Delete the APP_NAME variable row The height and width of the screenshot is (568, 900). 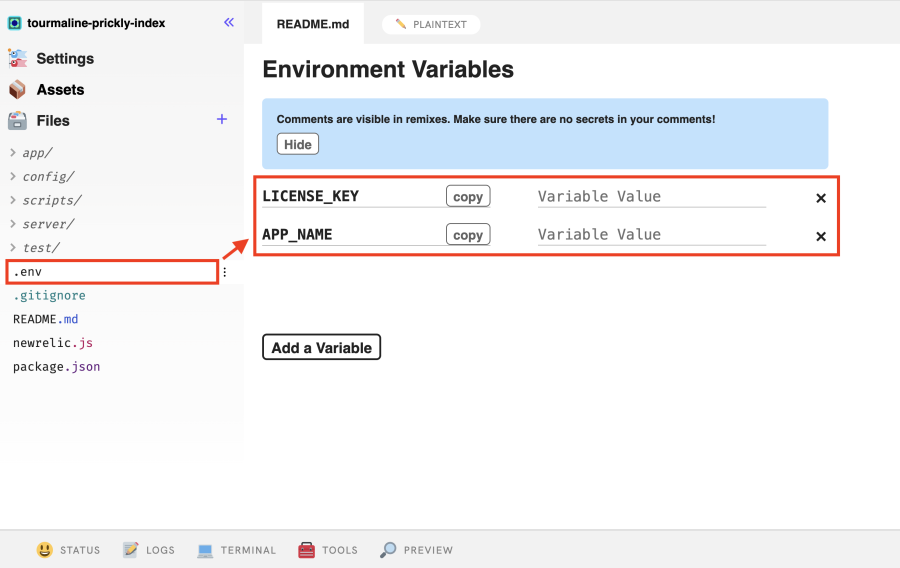[821, 237]
